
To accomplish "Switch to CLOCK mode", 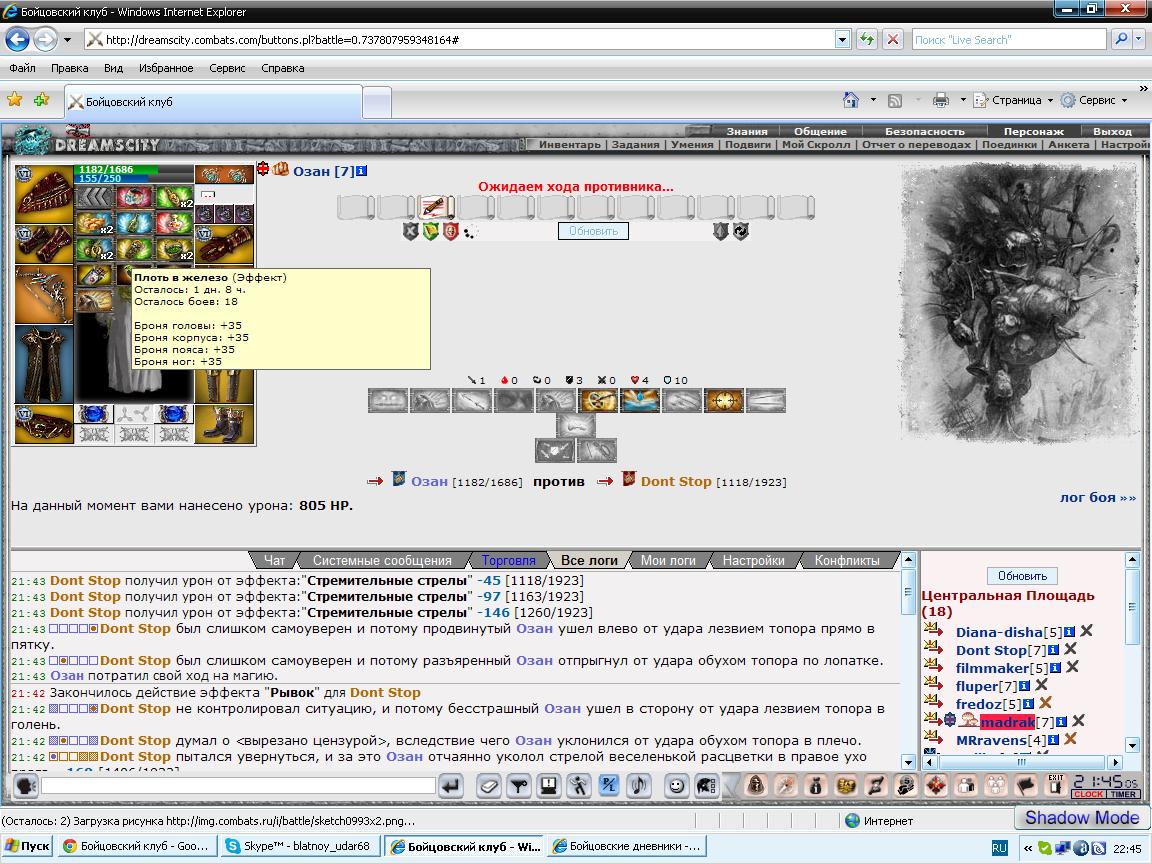I will point(1088,793).
